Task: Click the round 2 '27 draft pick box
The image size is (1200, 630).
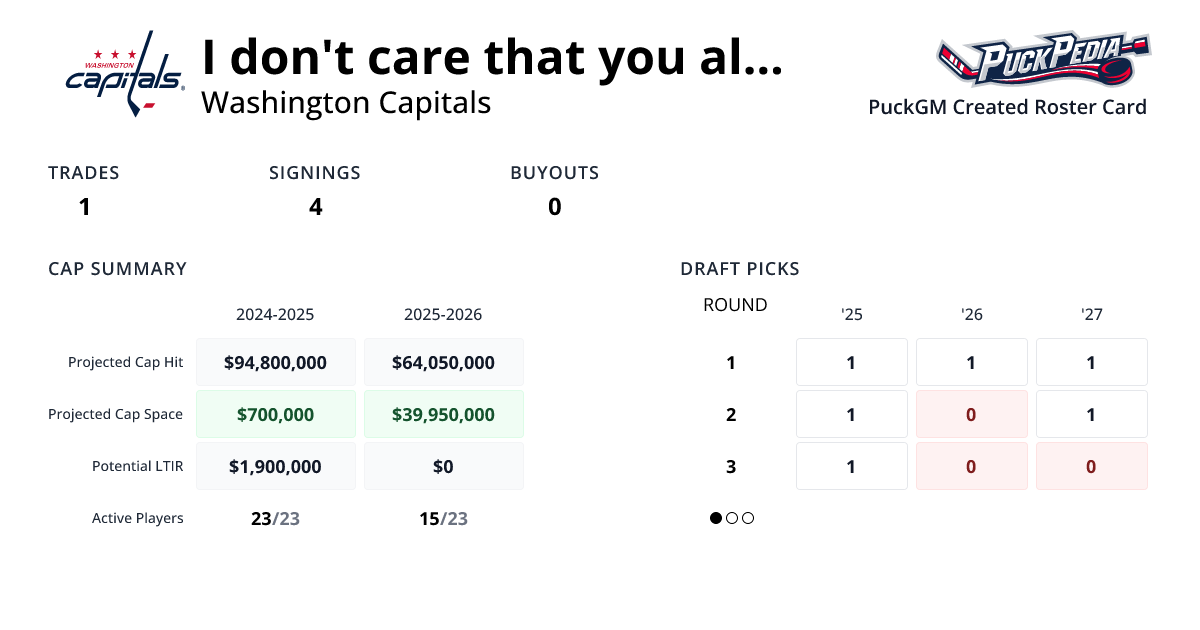Action: click(1092, 414)
